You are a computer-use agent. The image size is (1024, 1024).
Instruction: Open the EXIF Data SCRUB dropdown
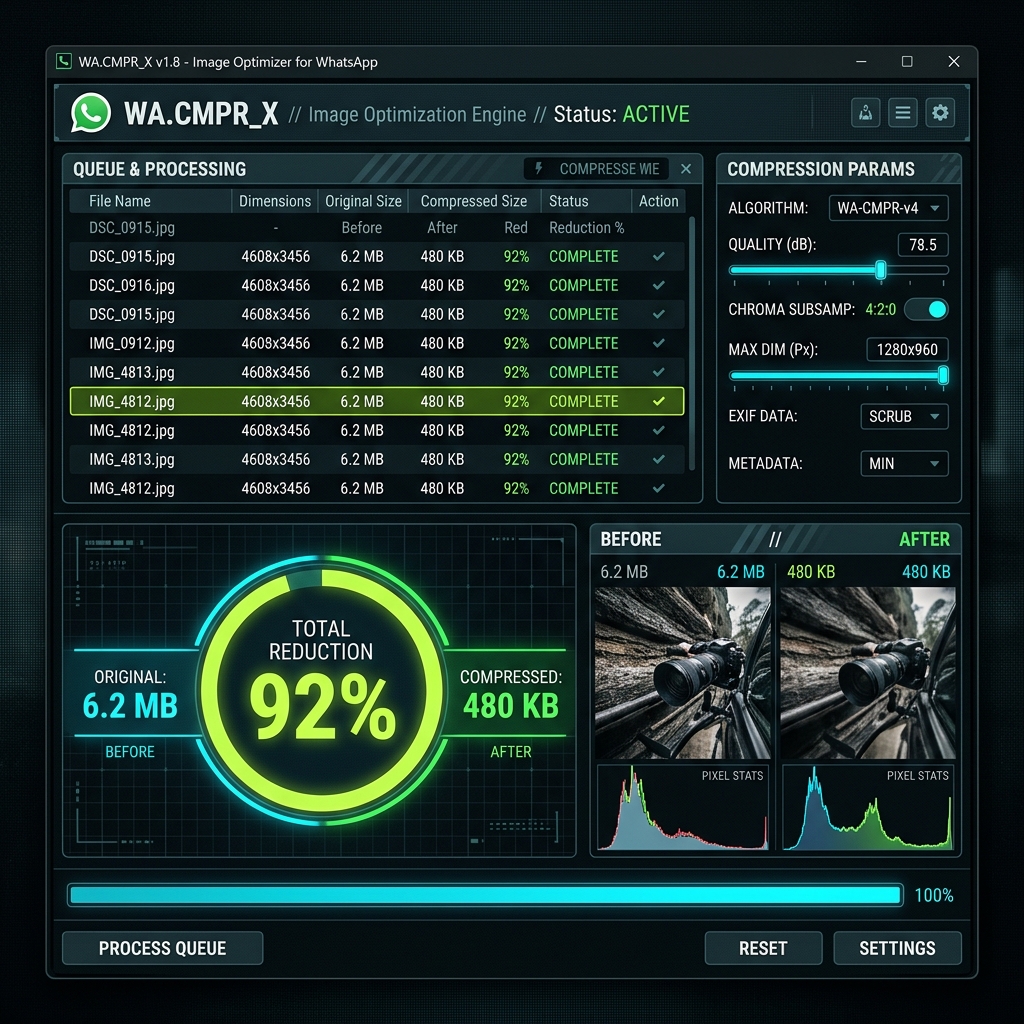click(x=904, y=416)
